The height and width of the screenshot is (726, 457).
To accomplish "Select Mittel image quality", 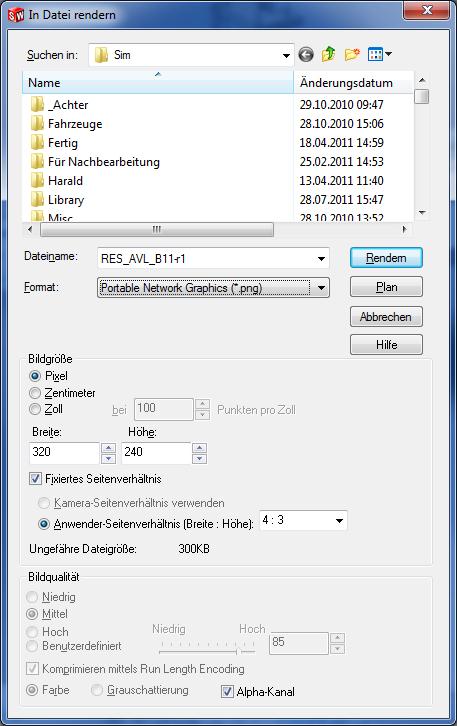I will (x=32, y=614).
